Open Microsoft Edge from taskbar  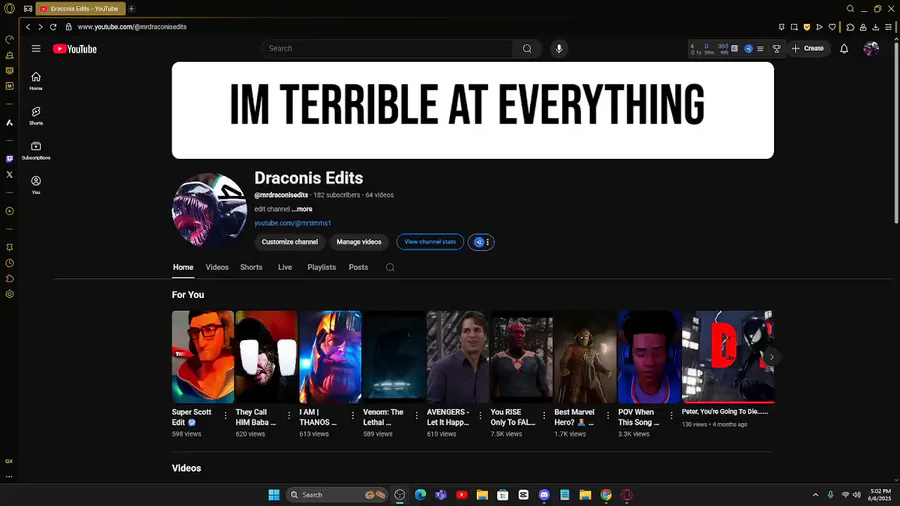pos(420,495)
